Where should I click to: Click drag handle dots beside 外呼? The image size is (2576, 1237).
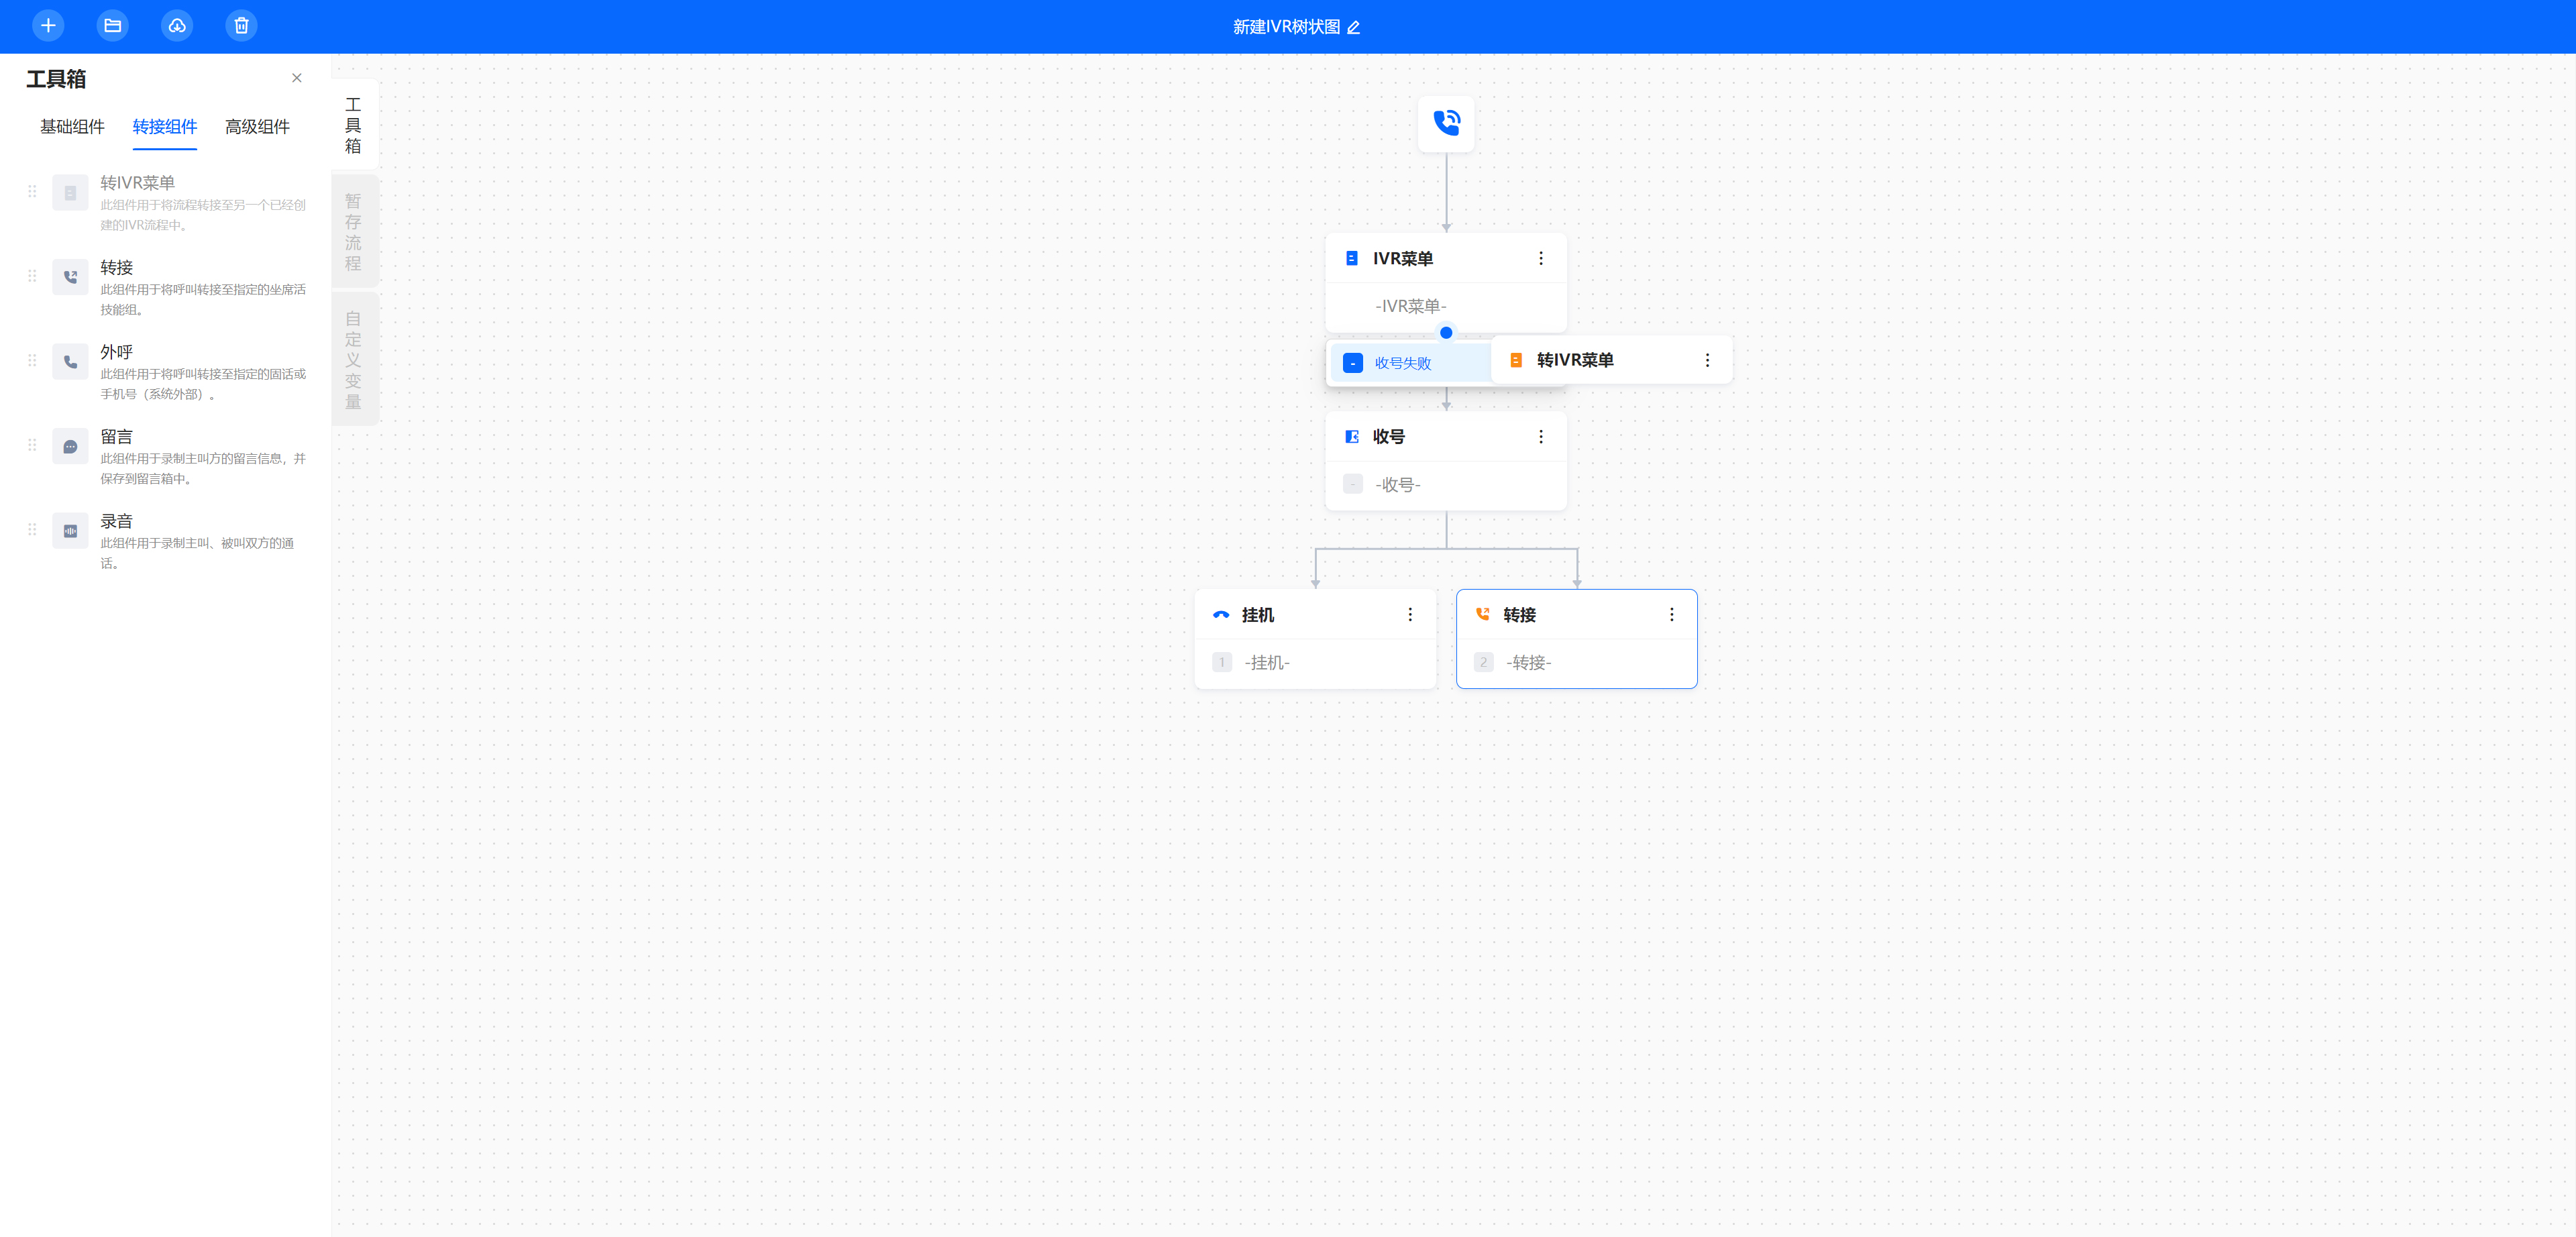[x=32, y=360]
